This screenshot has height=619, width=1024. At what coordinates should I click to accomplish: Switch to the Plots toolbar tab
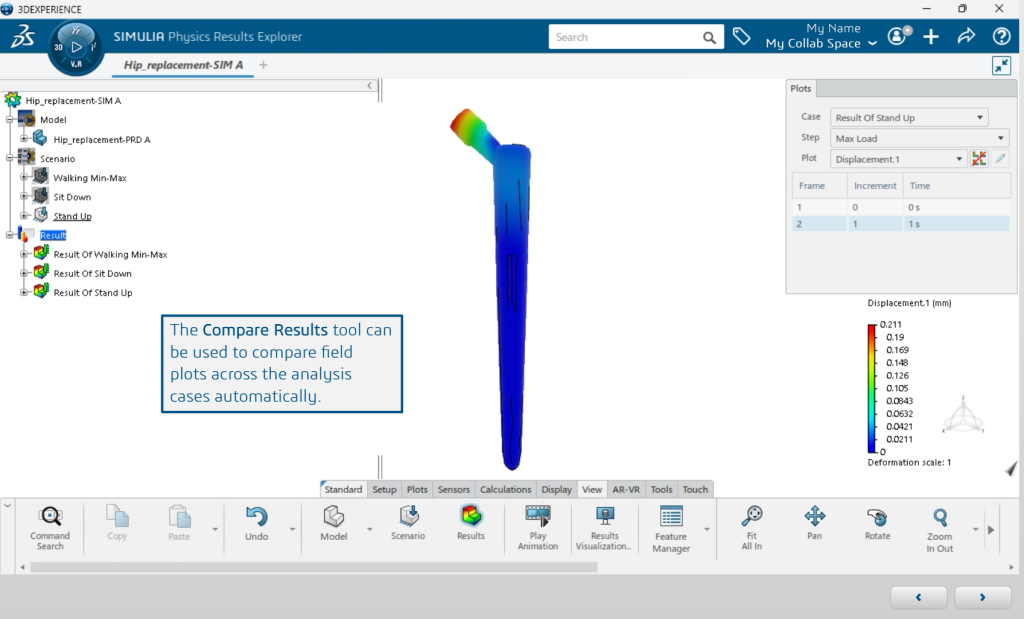417,489
